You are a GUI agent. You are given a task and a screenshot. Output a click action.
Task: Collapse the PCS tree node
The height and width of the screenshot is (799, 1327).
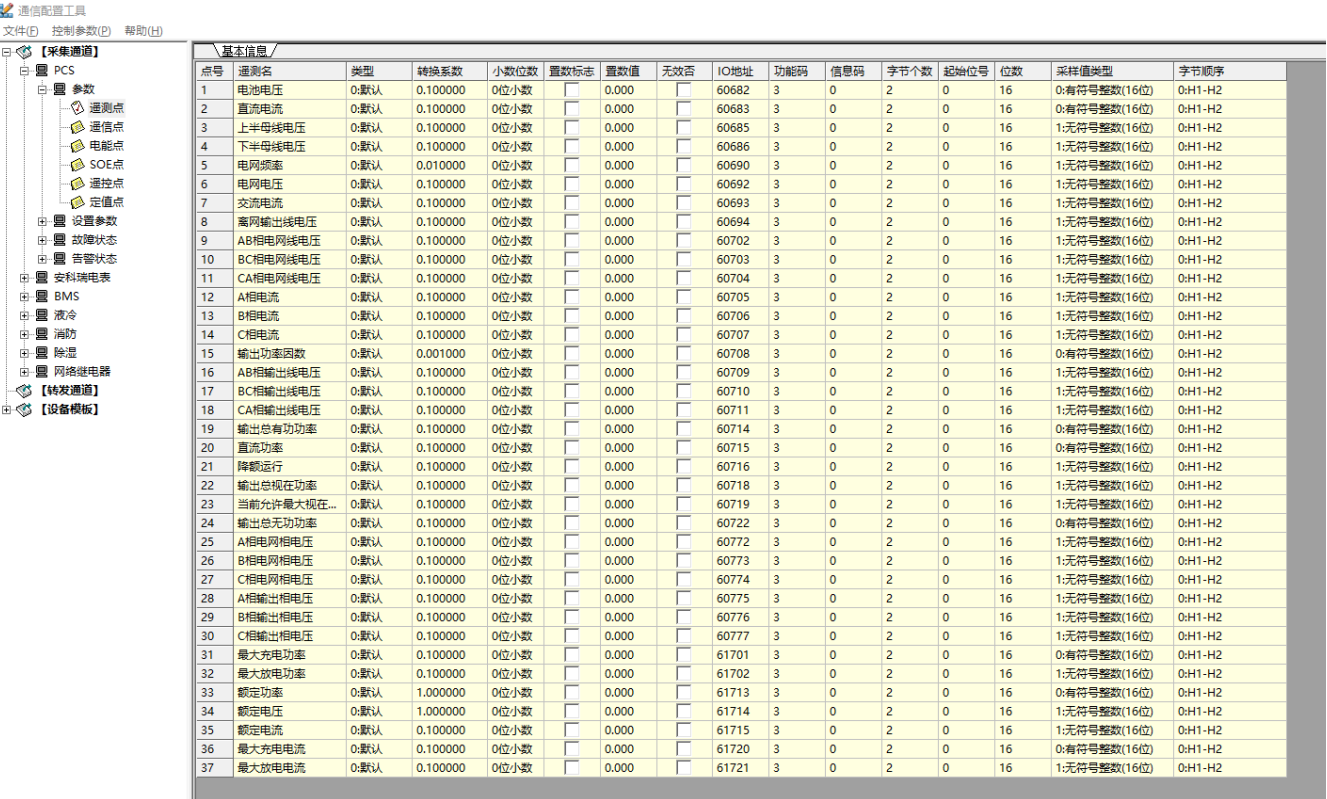click(24, 71)
